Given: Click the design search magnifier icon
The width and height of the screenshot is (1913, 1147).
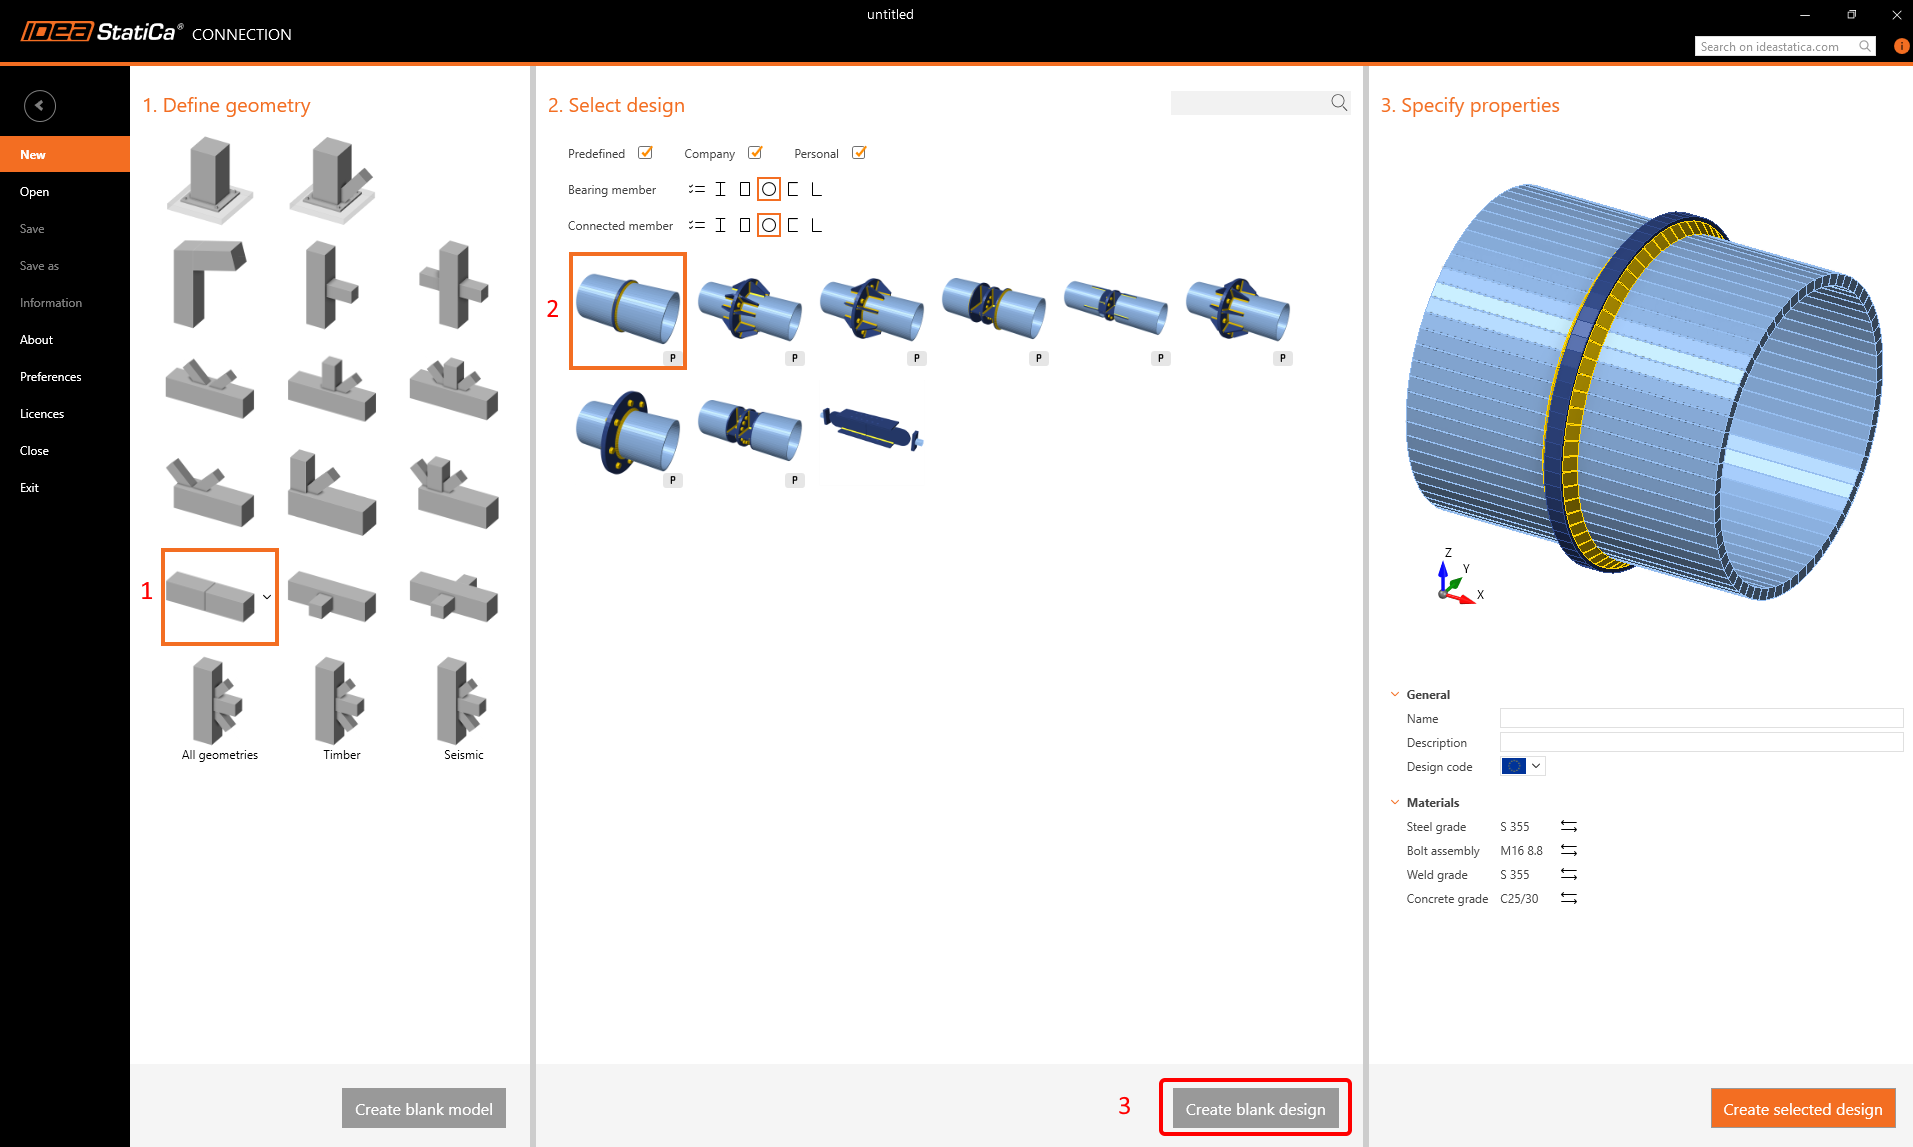Looking at the screenshot, I should [1339, 102].
